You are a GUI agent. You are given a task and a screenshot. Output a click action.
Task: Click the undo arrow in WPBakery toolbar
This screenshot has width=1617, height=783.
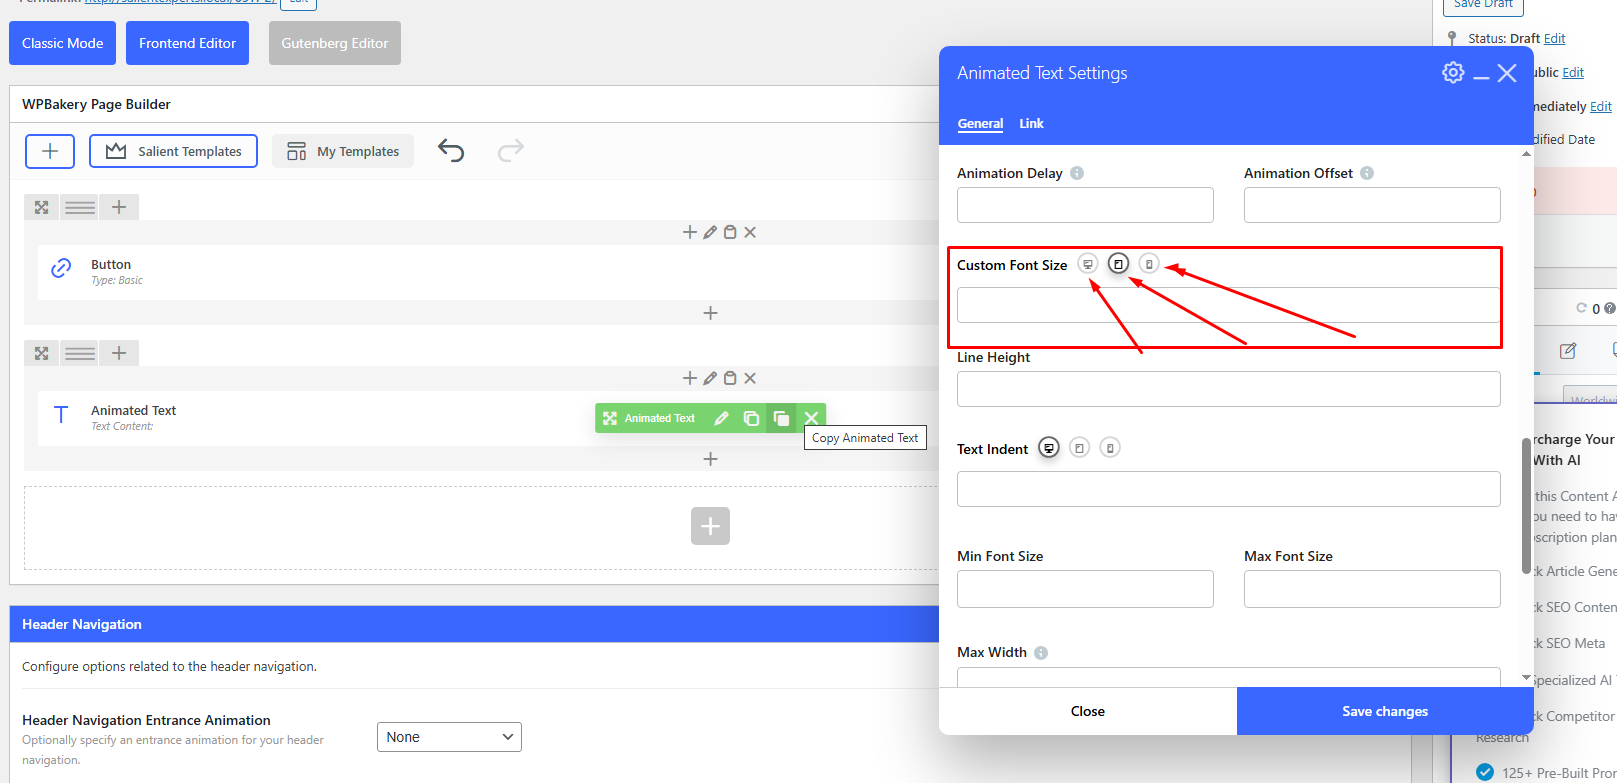pos(451,151)
